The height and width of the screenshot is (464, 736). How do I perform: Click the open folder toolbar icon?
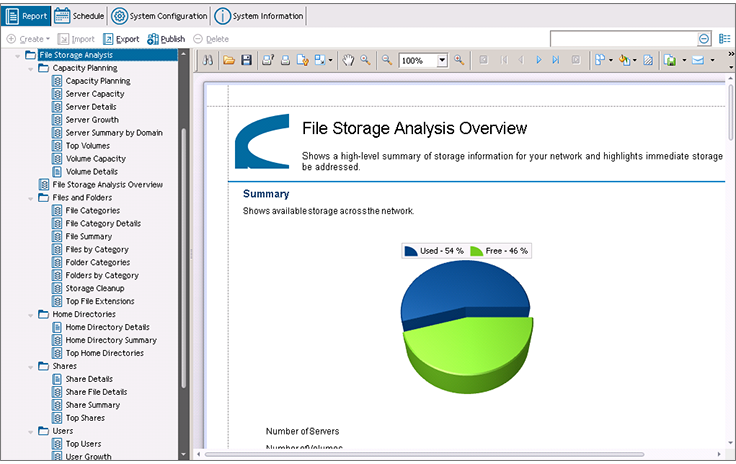(229, 60)
